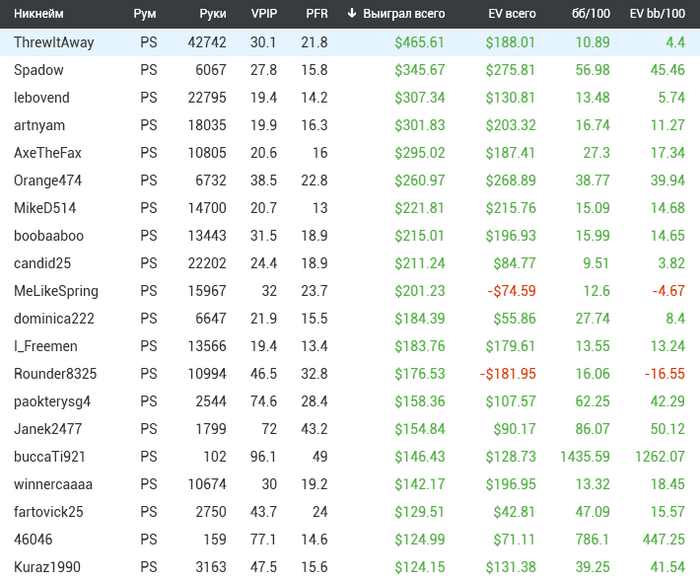Screen dimensions: 700x579
Task: Click hands count 18035
Action: 207,125
